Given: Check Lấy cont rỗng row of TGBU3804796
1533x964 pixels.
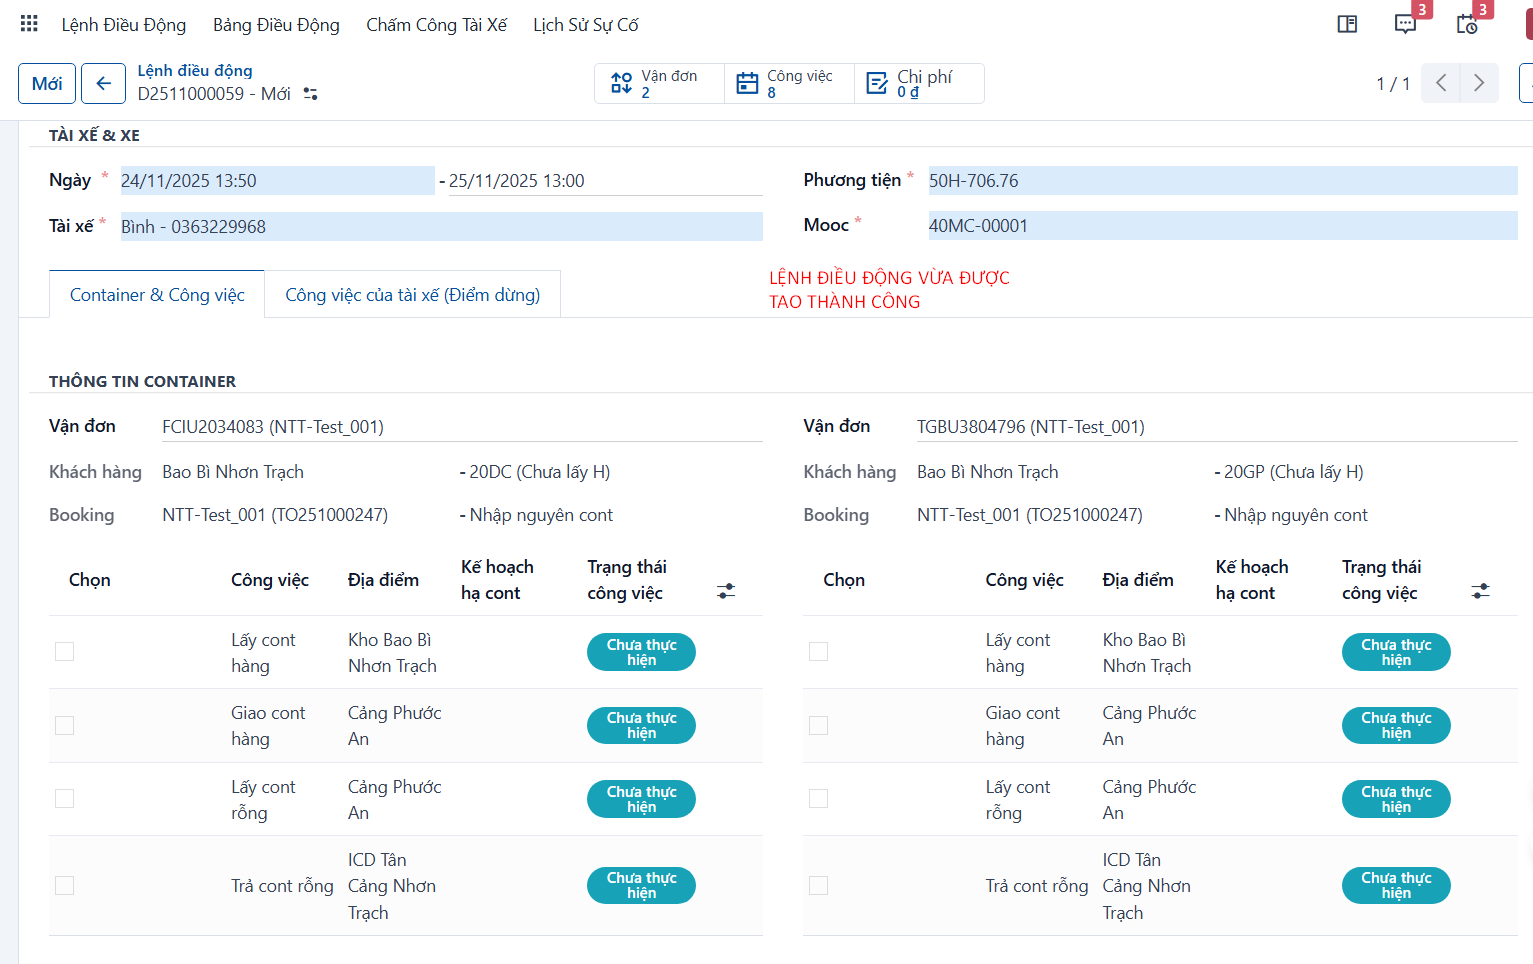Looking at the screenshot, I should click(819, 798).
